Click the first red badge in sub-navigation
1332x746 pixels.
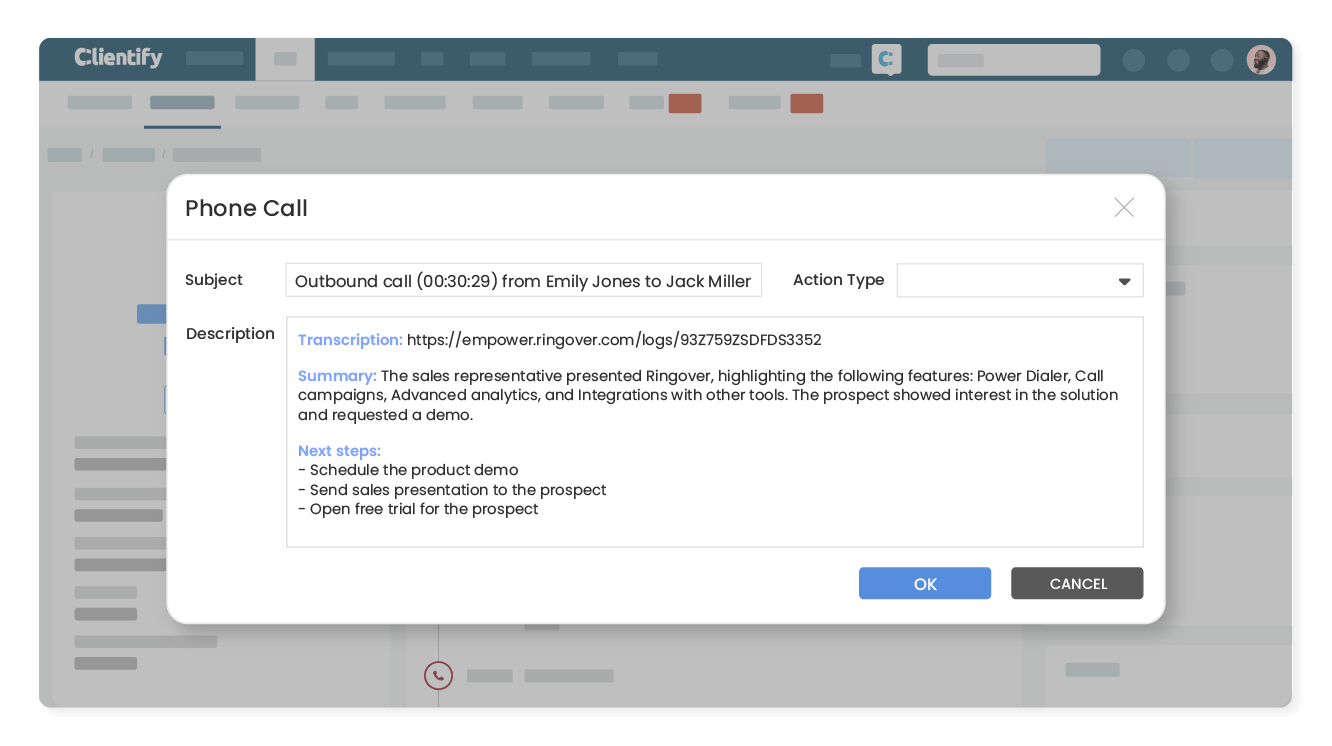(x=685, y=103)
